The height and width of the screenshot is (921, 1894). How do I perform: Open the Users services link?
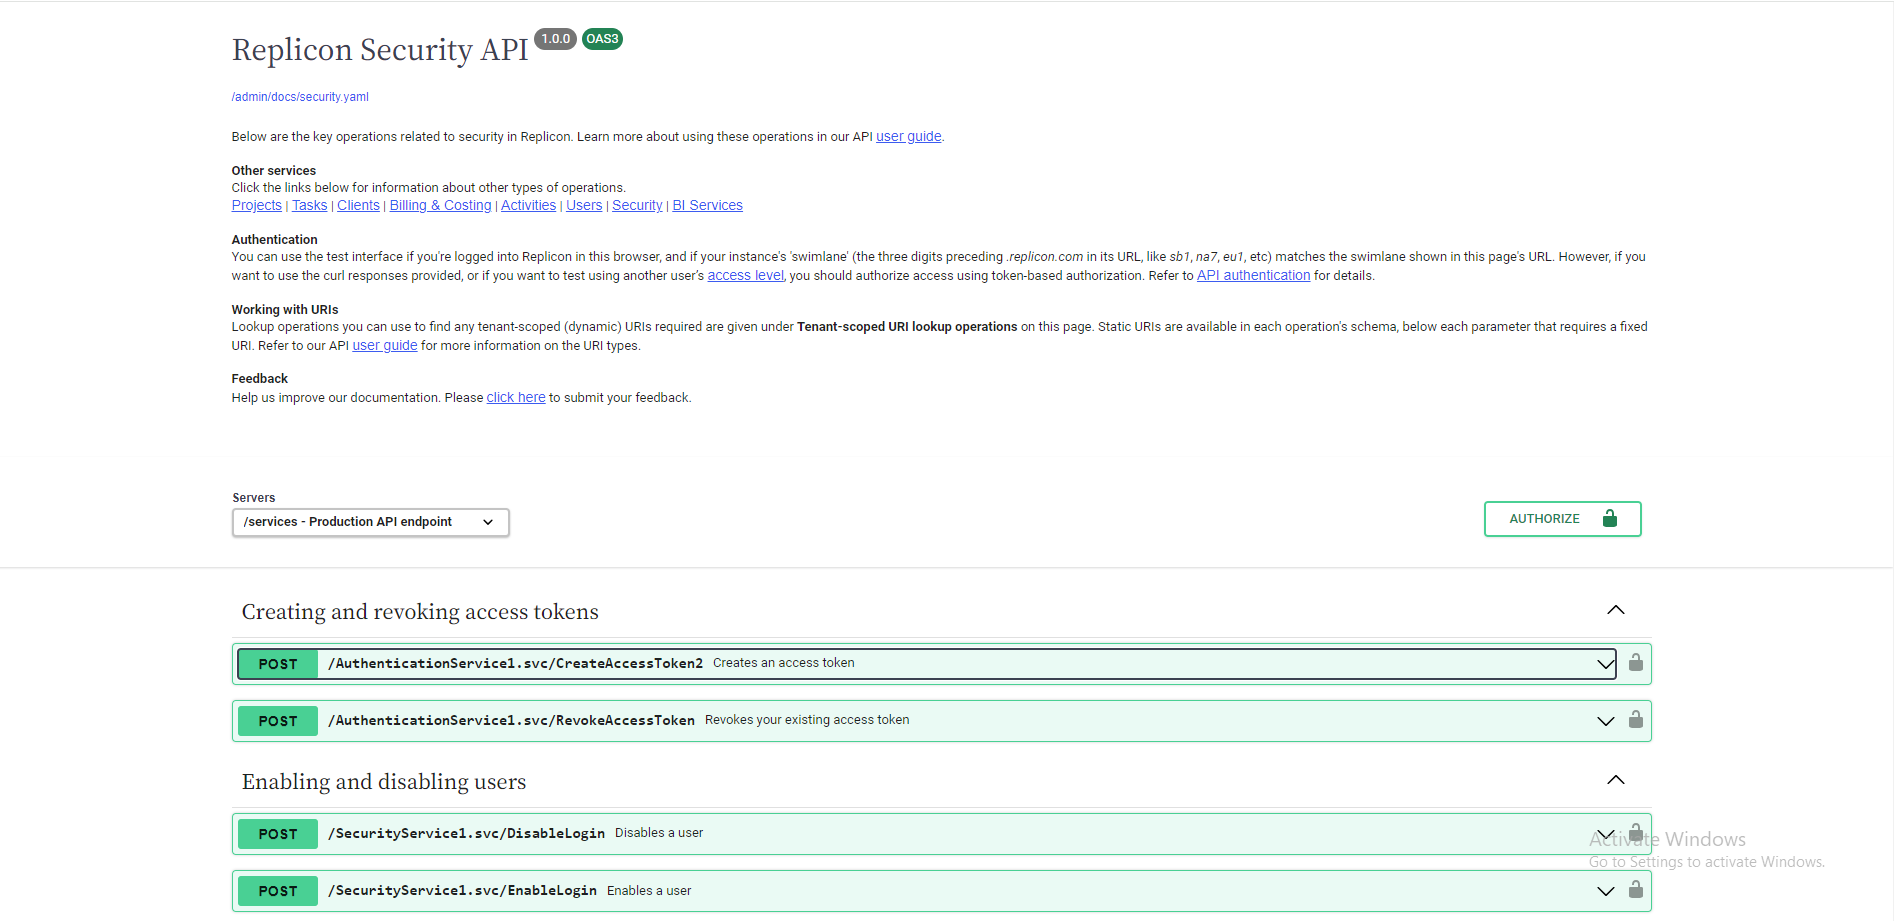click(584, 206)
